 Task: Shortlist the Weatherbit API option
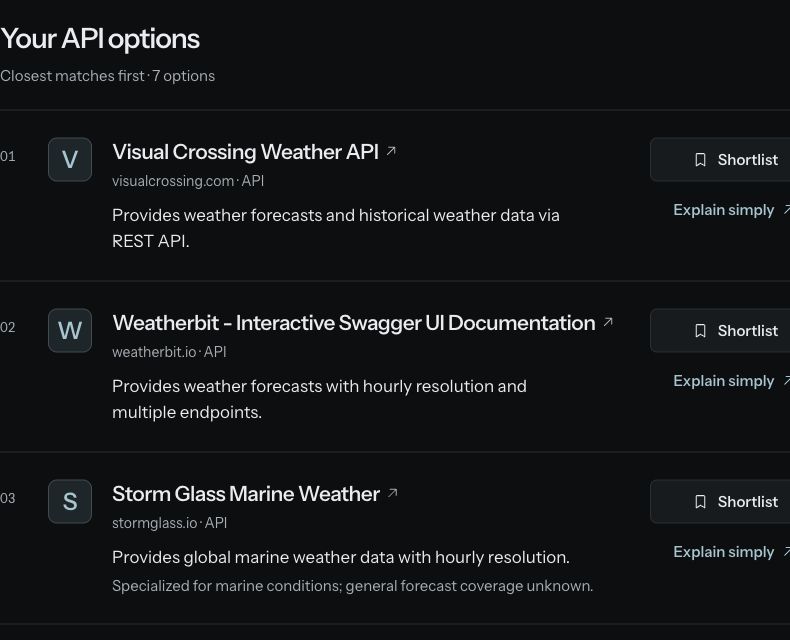click(x=720, y=331)
